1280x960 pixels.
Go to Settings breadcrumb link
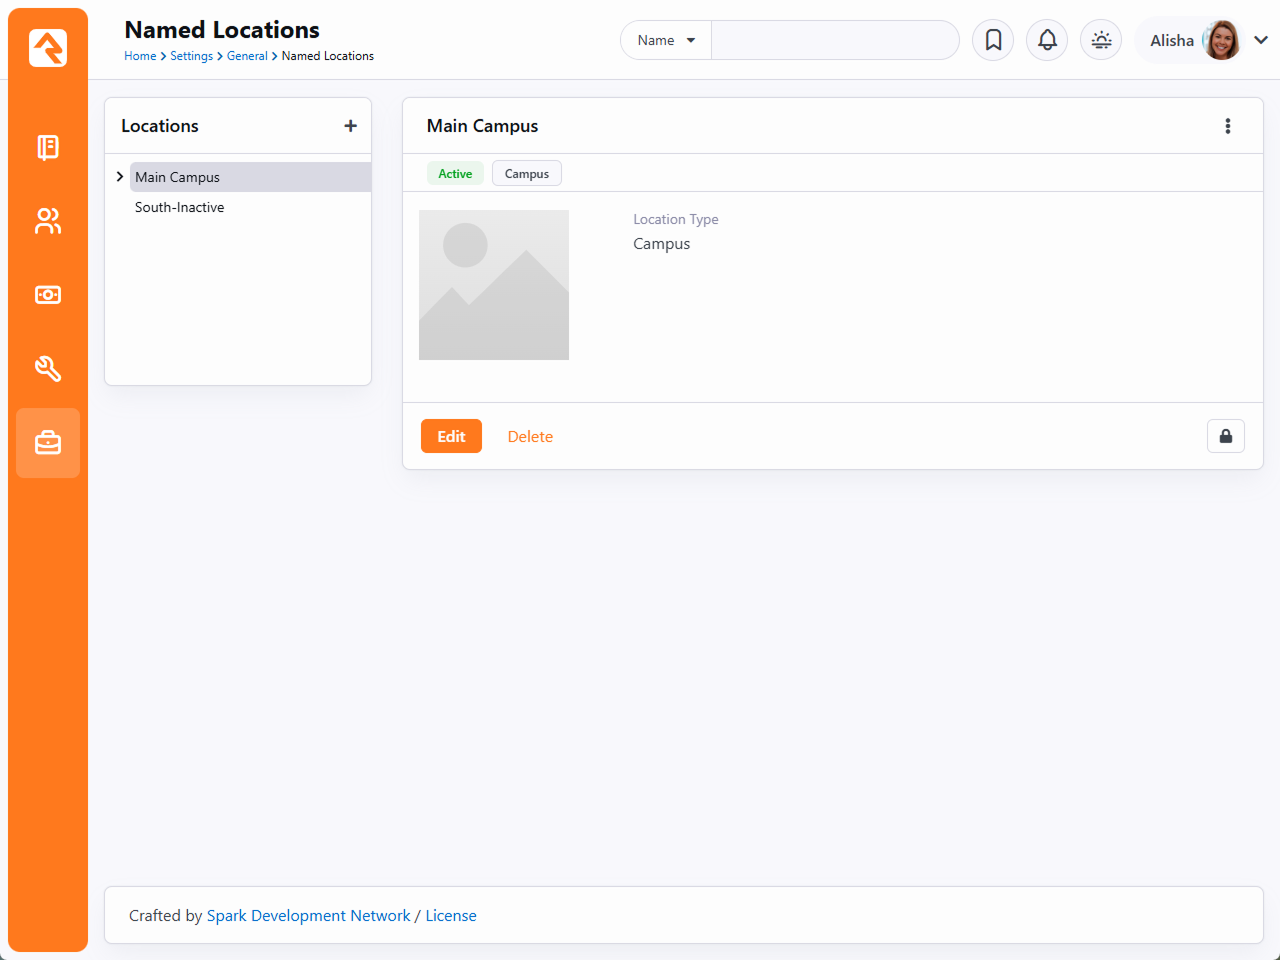(x=191, y=56)
